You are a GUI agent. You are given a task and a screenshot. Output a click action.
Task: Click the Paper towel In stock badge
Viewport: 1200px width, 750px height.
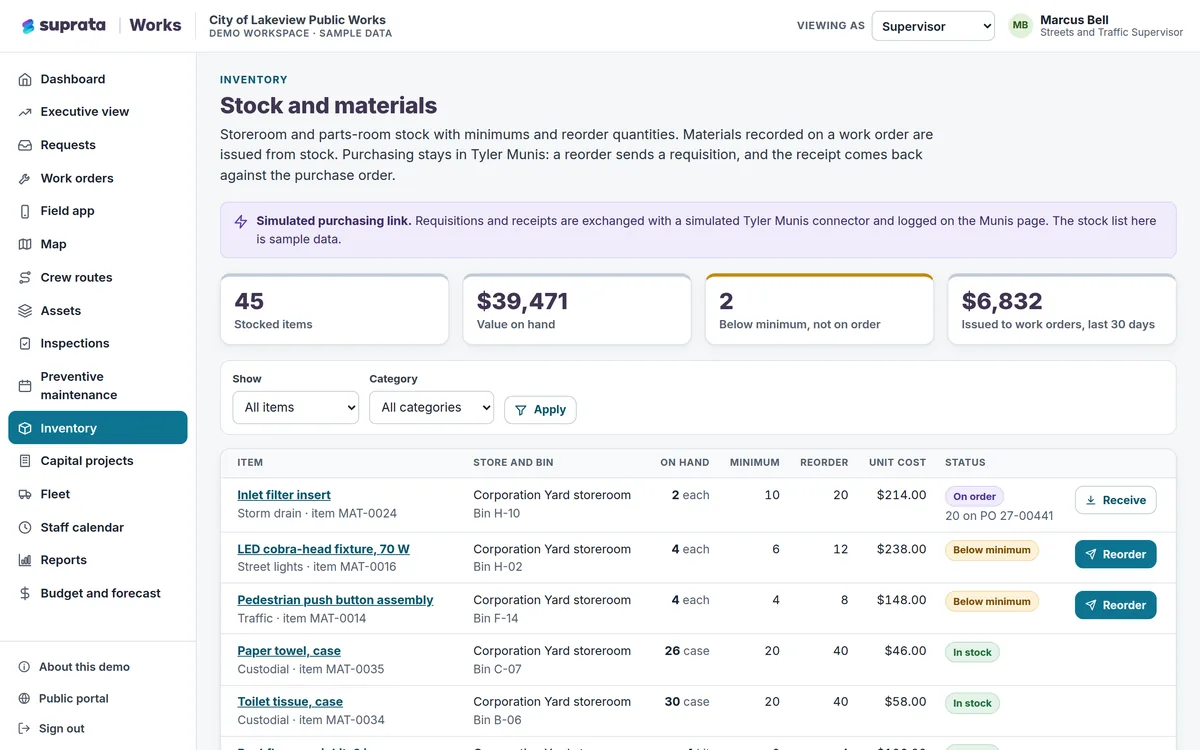pyautogui.click(x=972, y=653)
